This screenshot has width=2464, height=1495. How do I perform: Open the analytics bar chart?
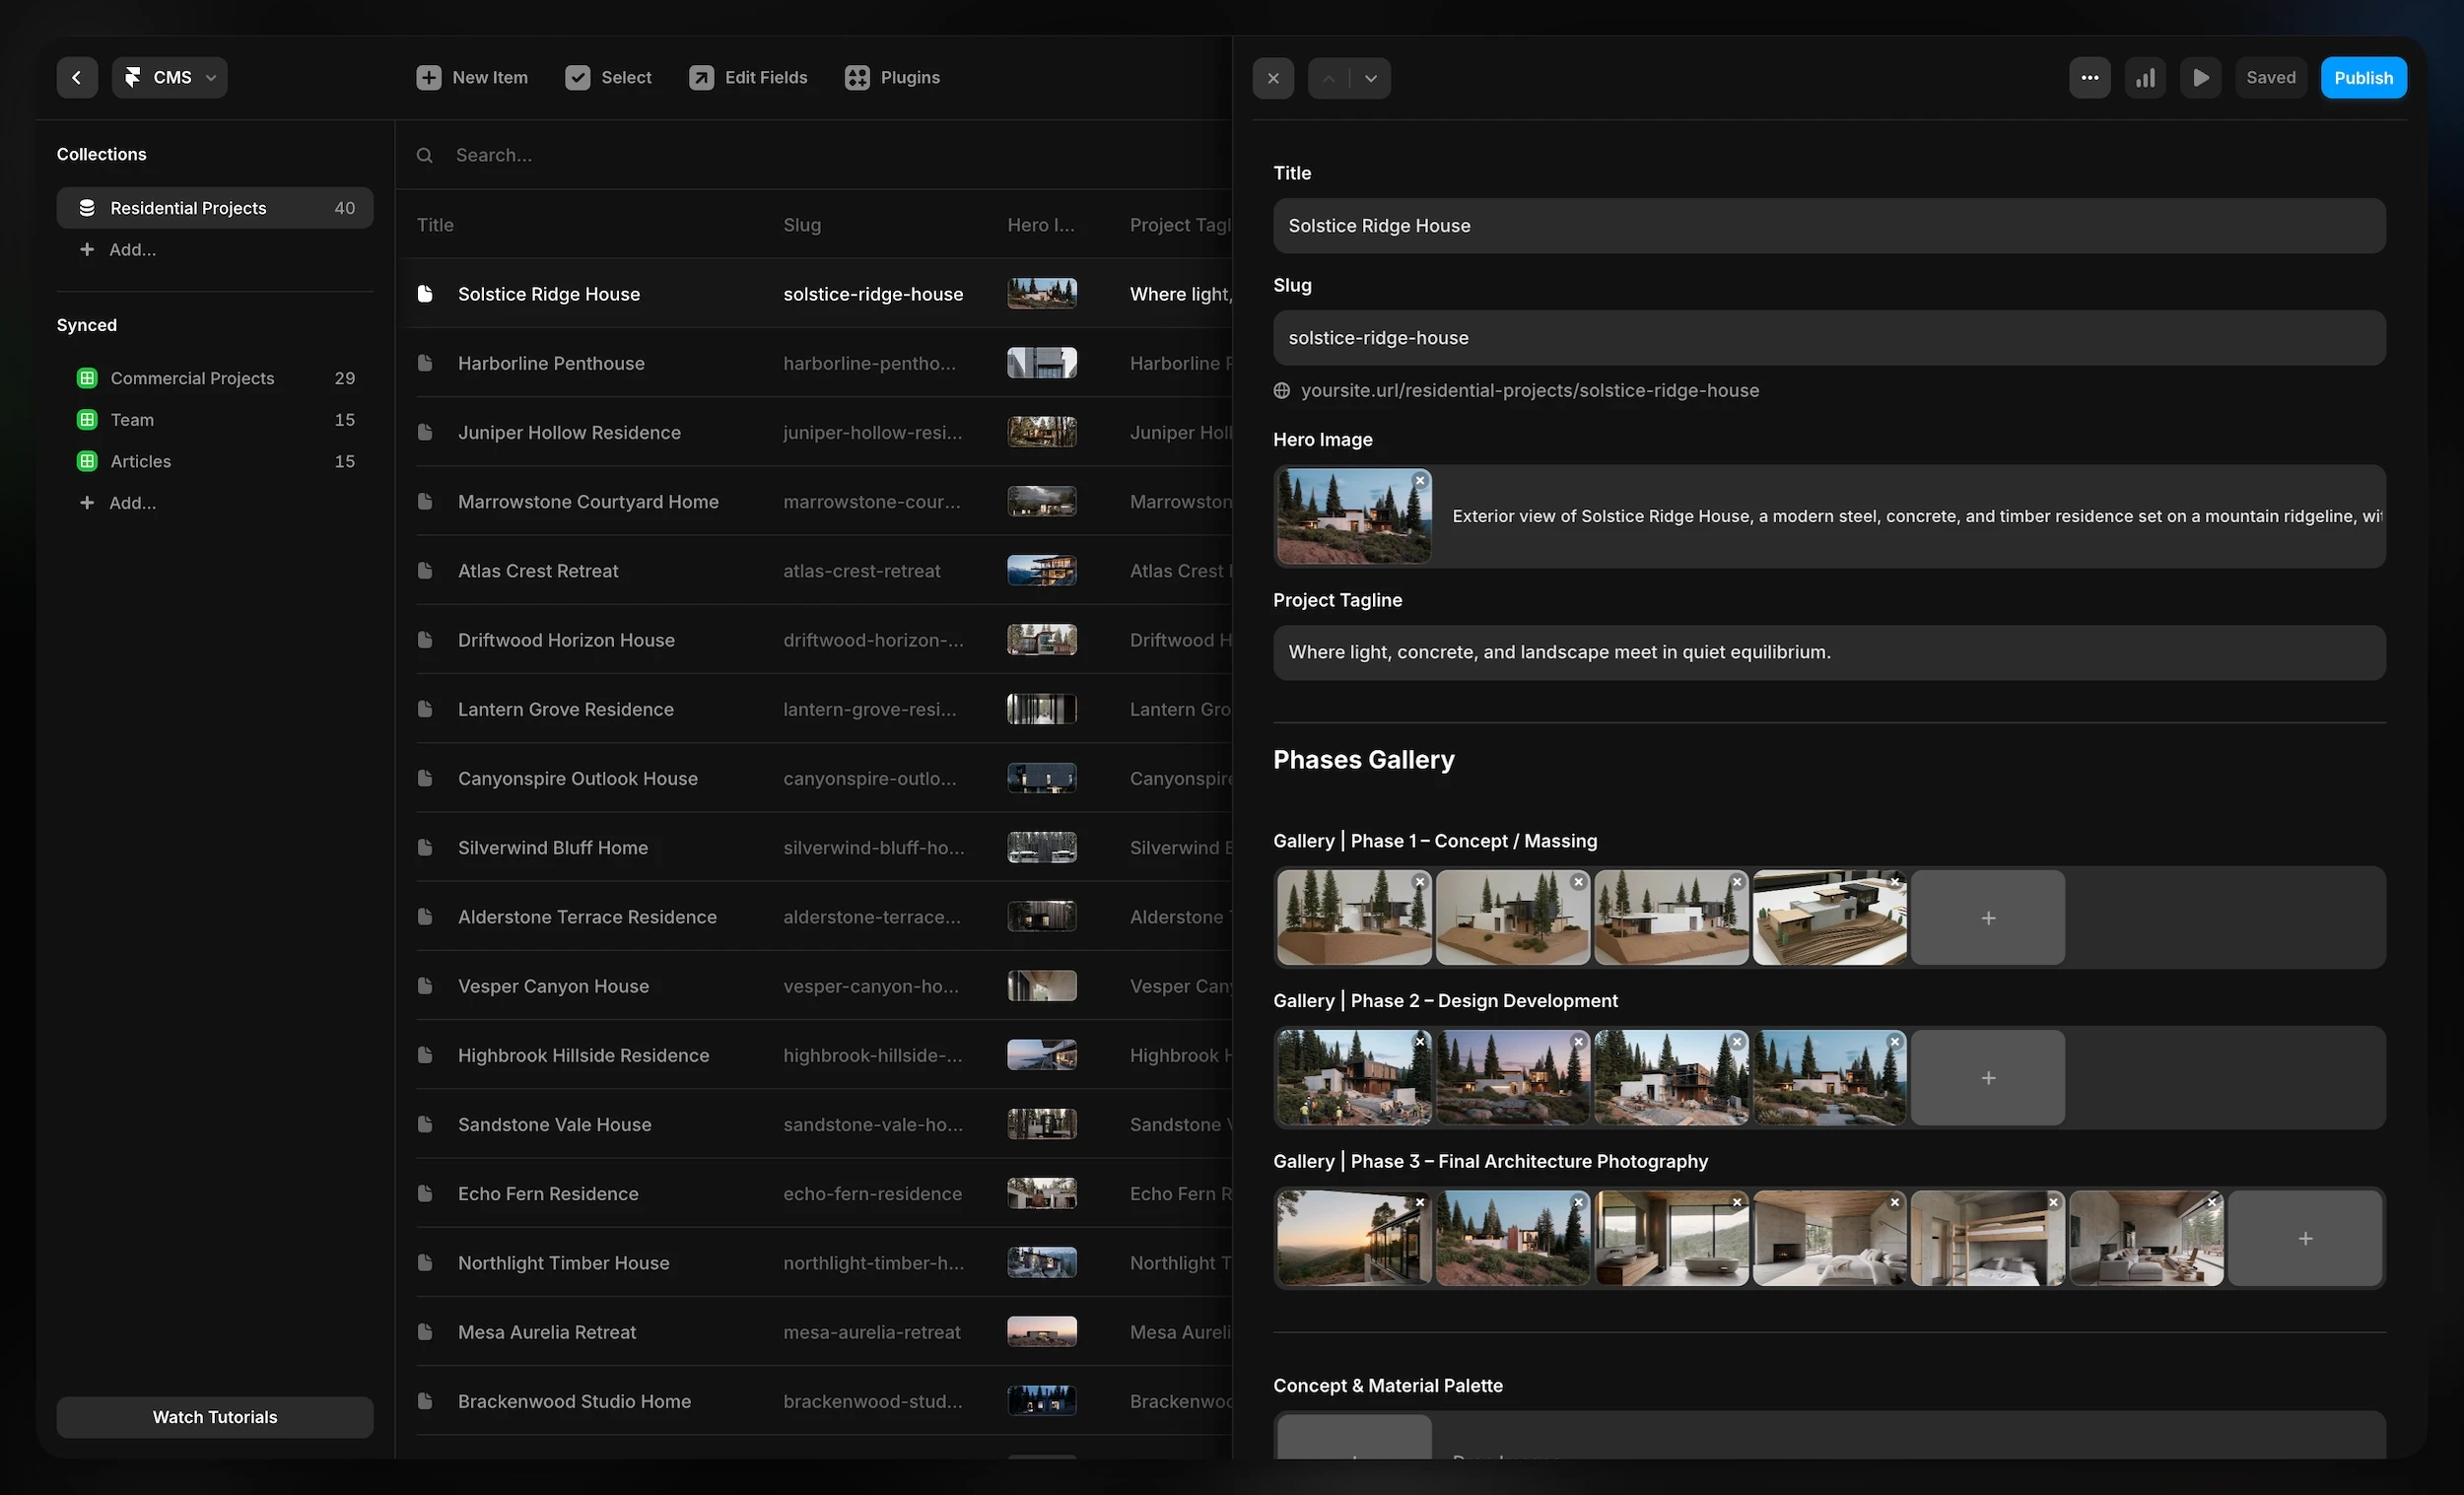click(2145, 77)
